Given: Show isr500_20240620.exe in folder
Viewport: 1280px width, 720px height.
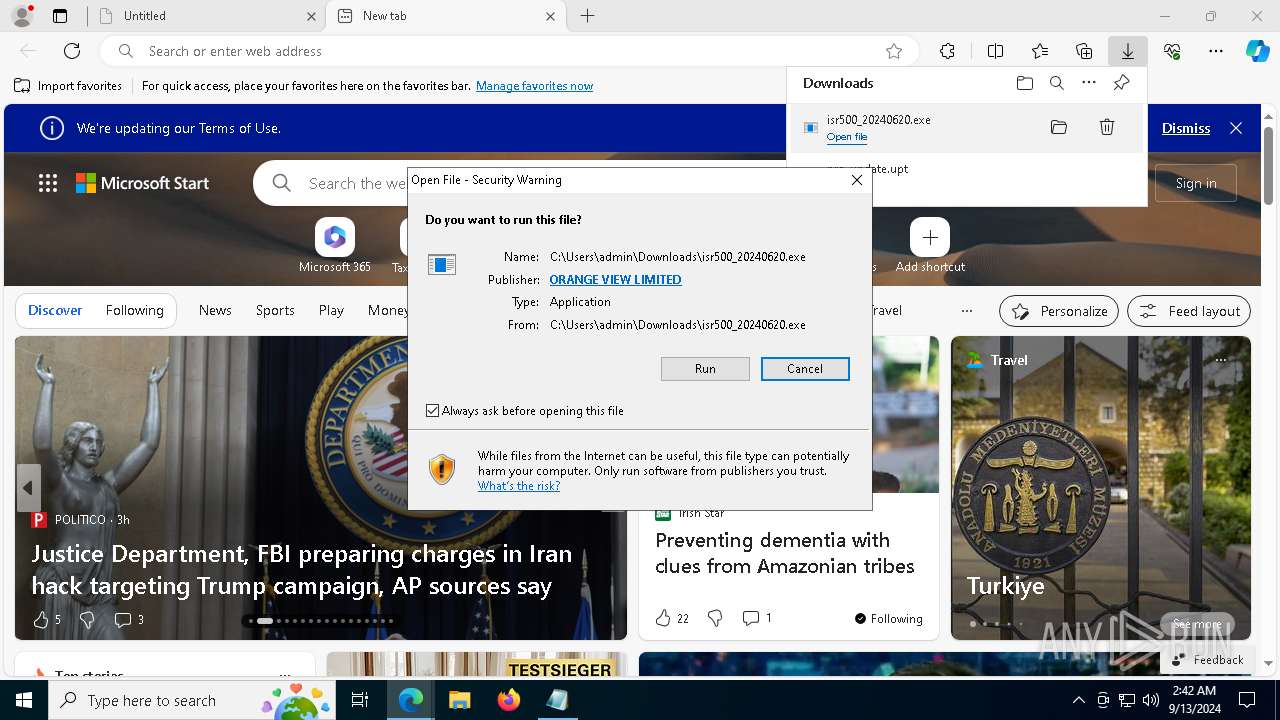Looking at the screenshot, I should click(x=1059, y=127).
